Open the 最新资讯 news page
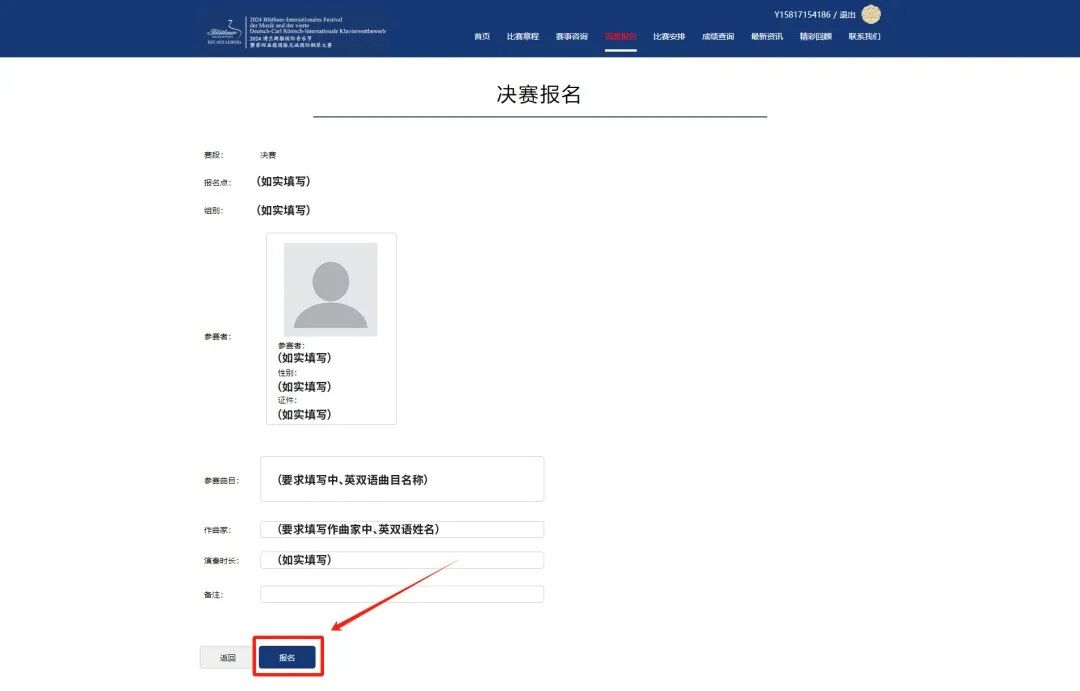 [x=767, y=36]
